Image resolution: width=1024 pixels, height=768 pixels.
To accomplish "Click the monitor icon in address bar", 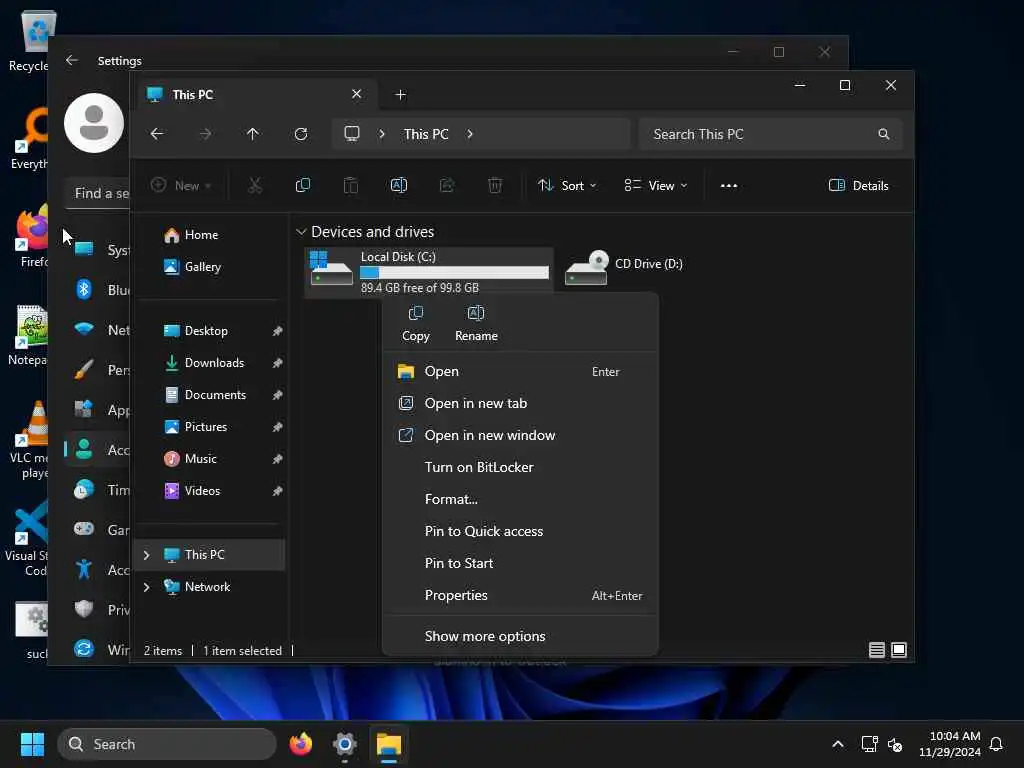I will (x=352, y=134).
